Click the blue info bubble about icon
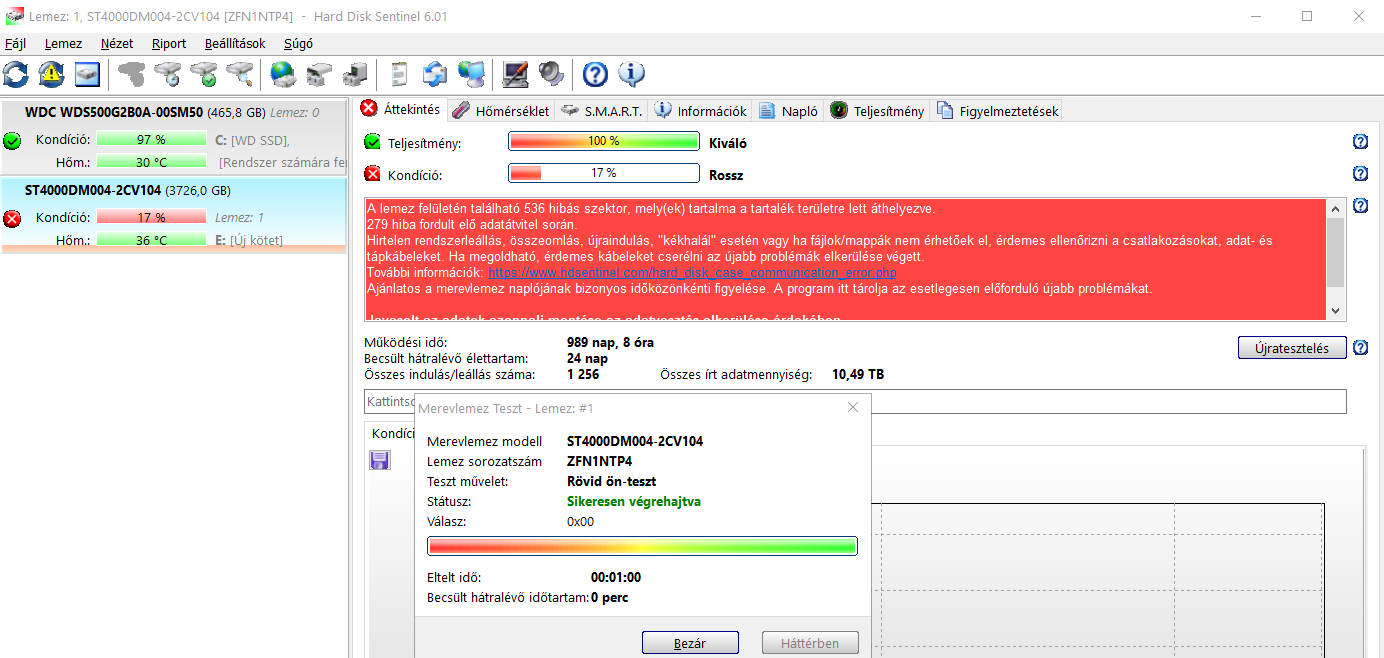This screenshot has height=658, width=1384. (631, 74)
